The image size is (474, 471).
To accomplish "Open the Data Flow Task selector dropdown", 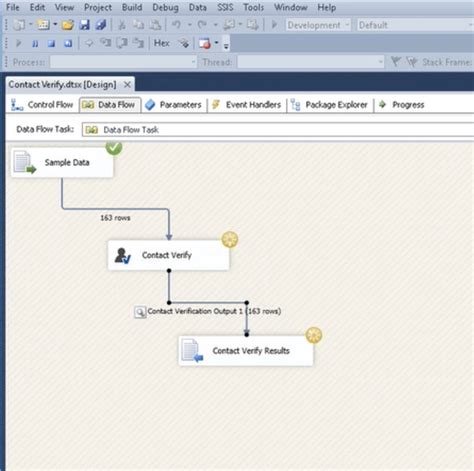I will (x=278, y=129).
